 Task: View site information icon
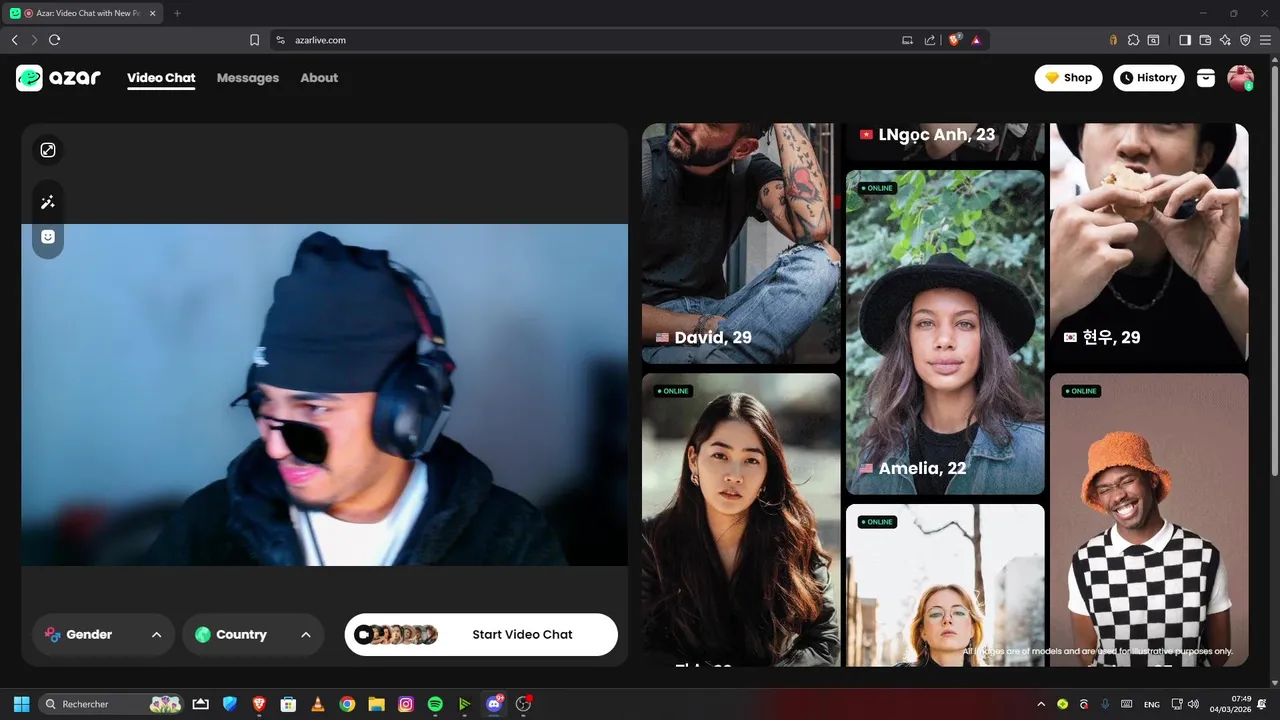coord(281,40)
